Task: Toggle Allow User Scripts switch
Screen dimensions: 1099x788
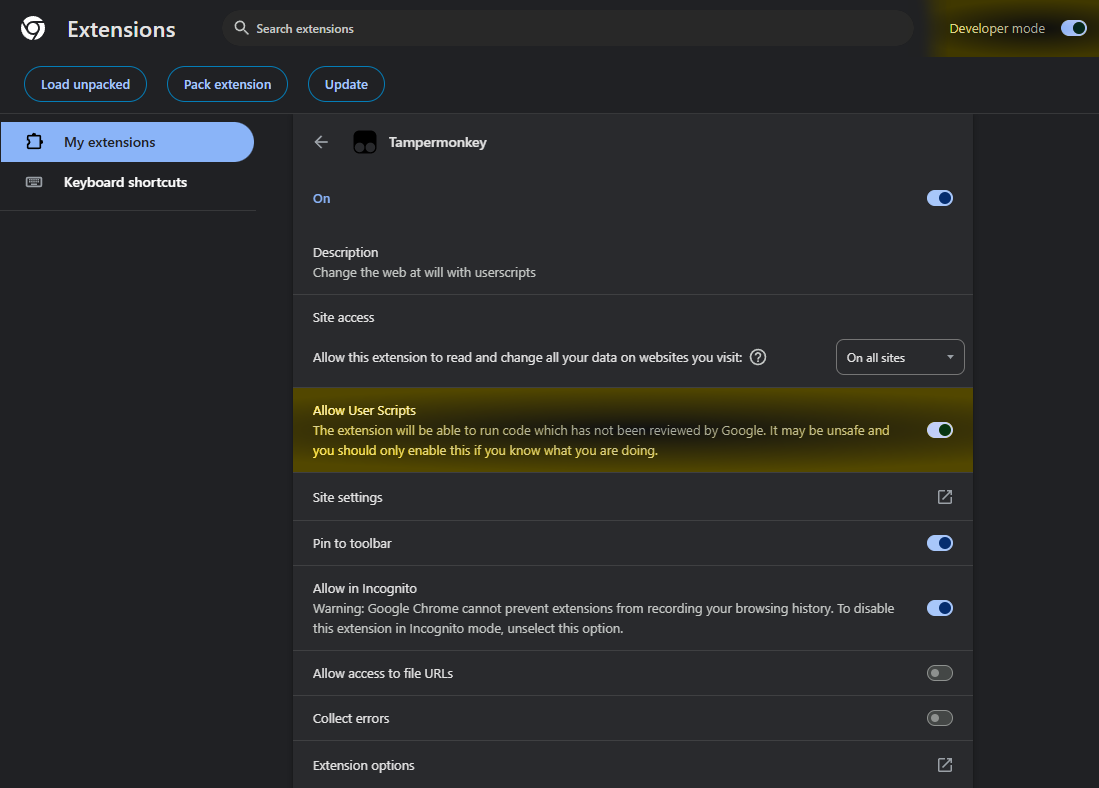Action: click(939, 430)
